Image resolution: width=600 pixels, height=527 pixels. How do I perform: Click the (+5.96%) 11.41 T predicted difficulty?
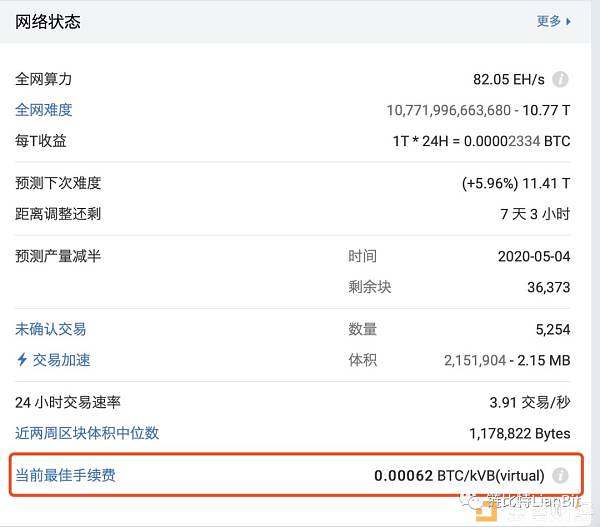point(515,183)
